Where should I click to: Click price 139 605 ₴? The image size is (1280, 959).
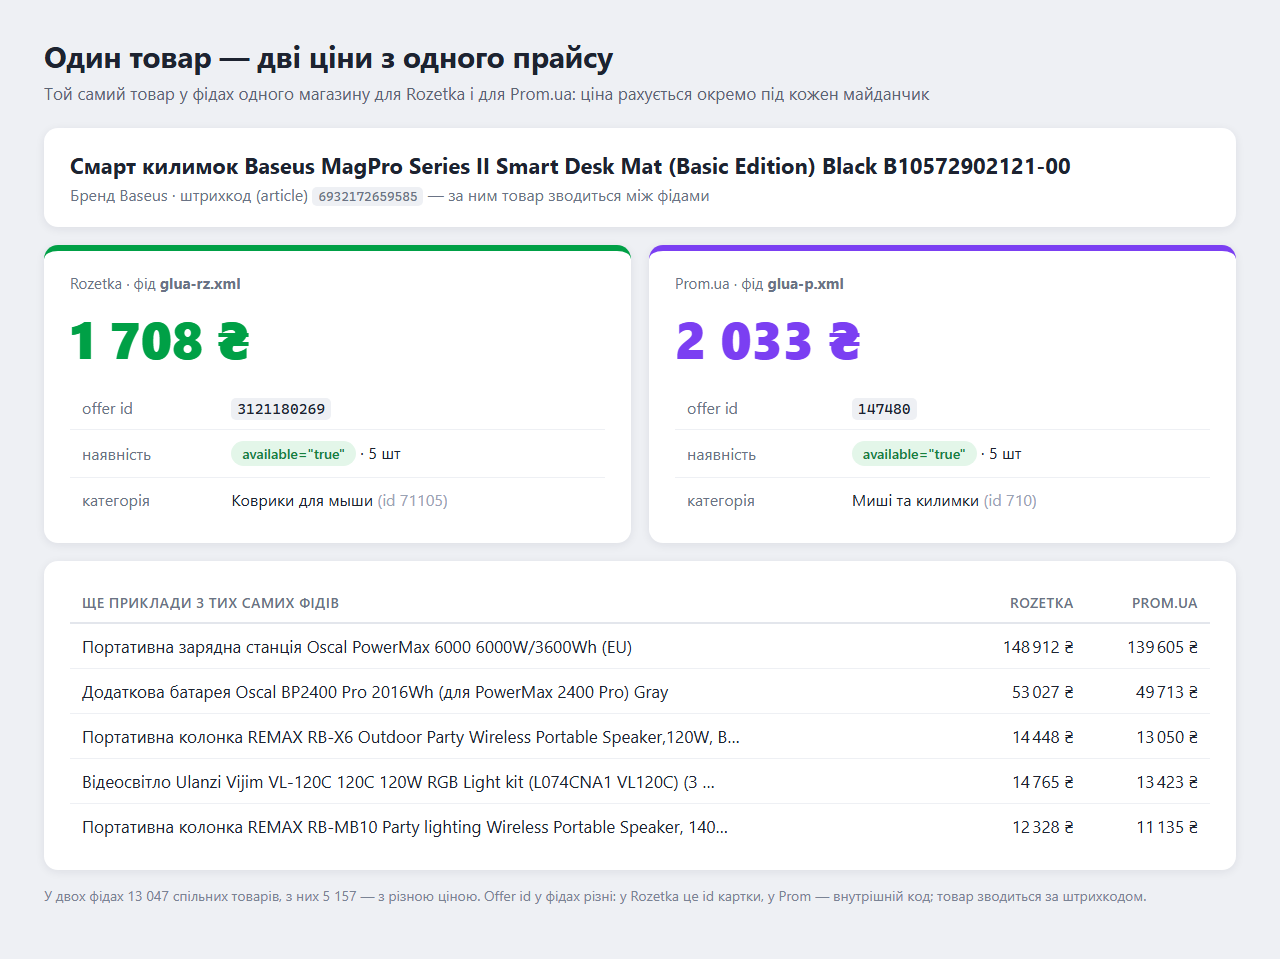point(1162,647)
